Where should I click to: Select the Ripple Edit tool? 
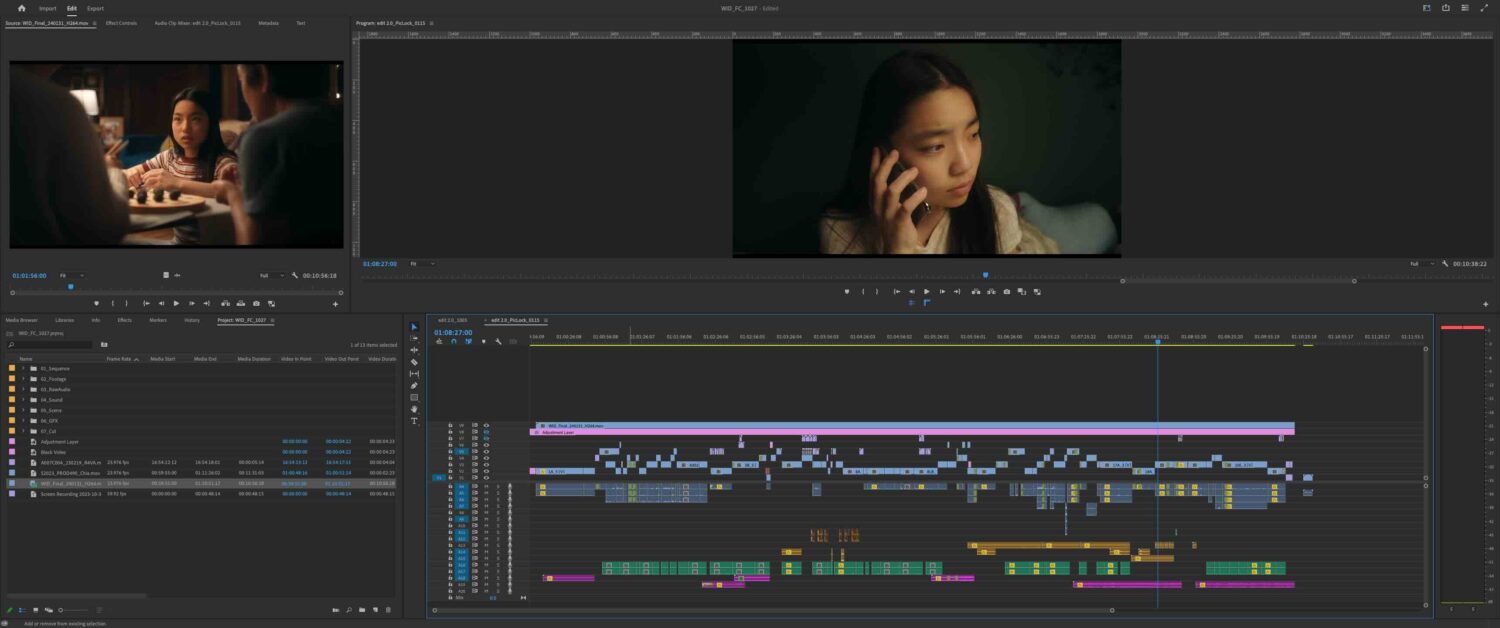click(414, 350)
